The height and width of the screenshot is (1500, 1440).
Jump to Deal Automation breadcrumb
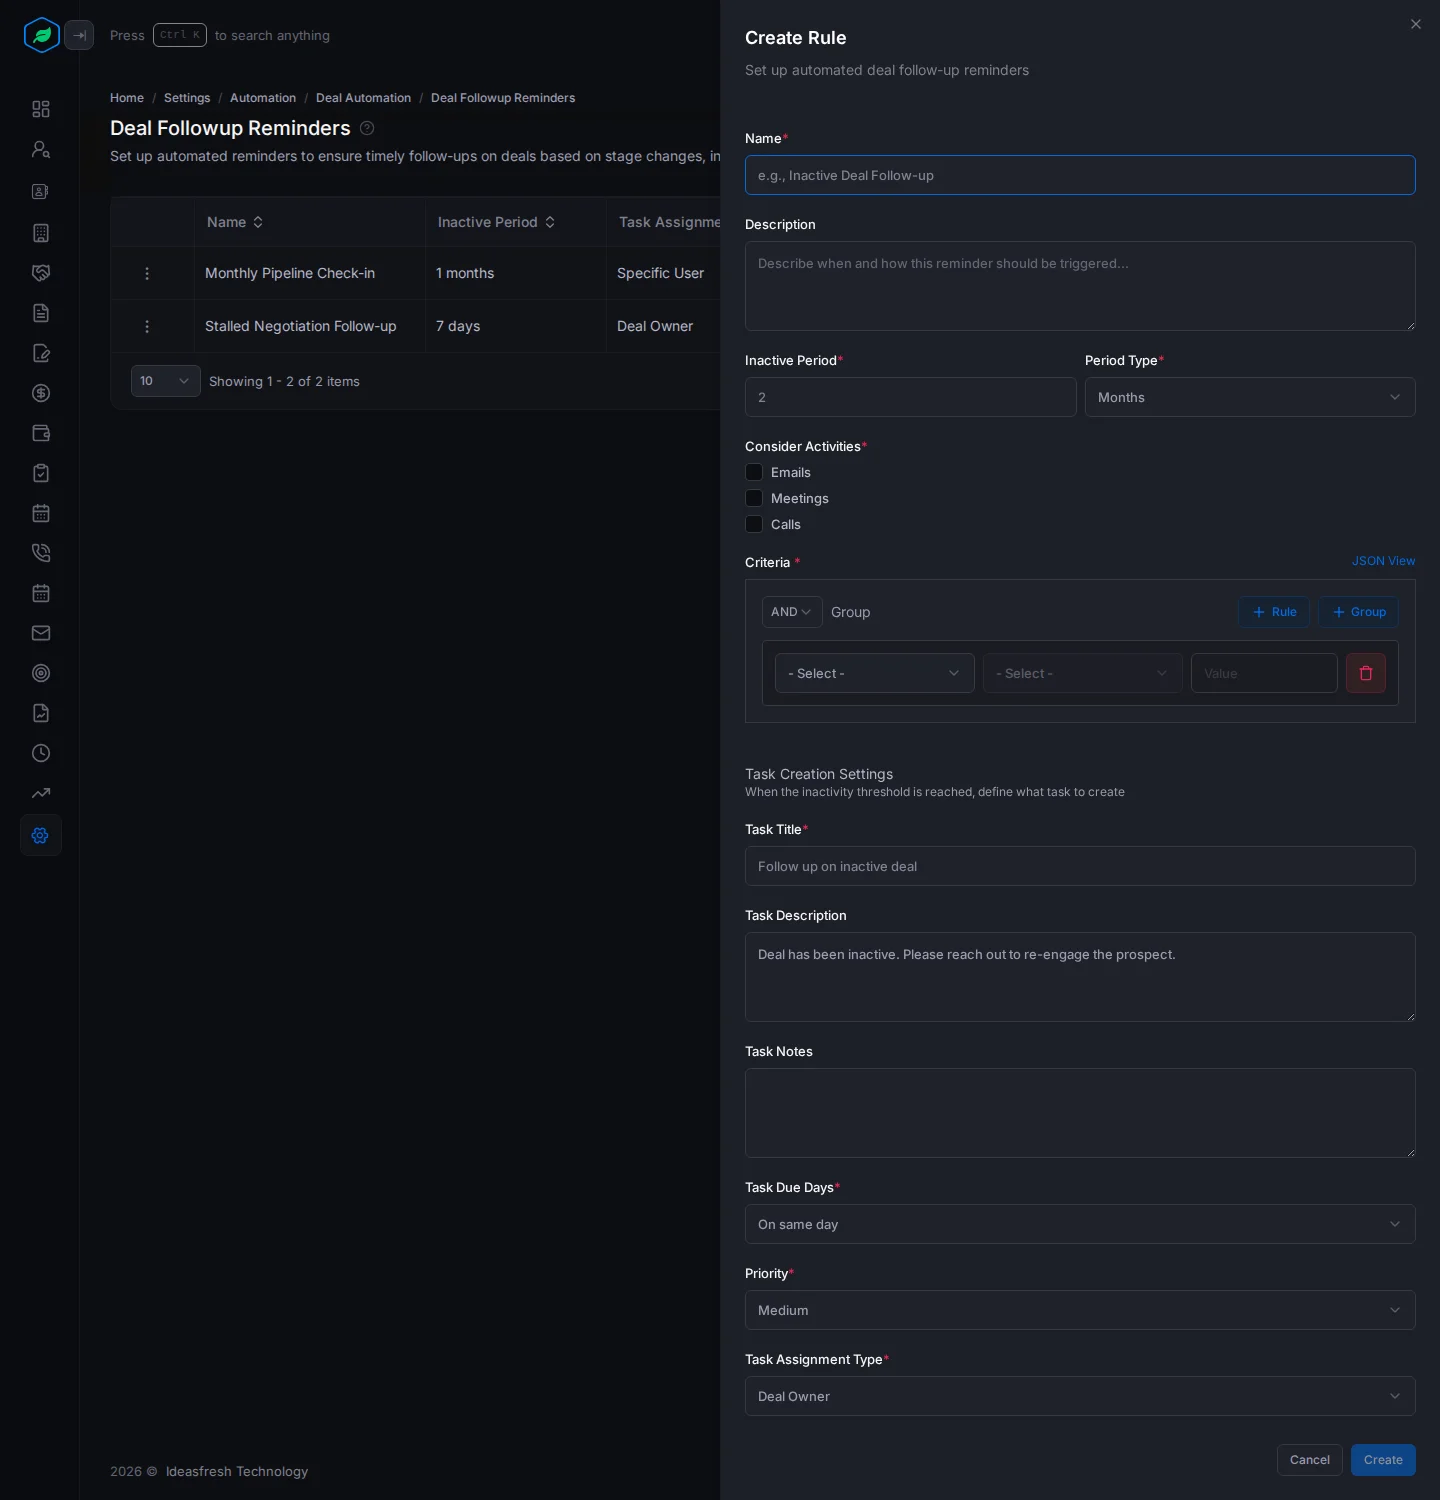[x=363, y=98]
